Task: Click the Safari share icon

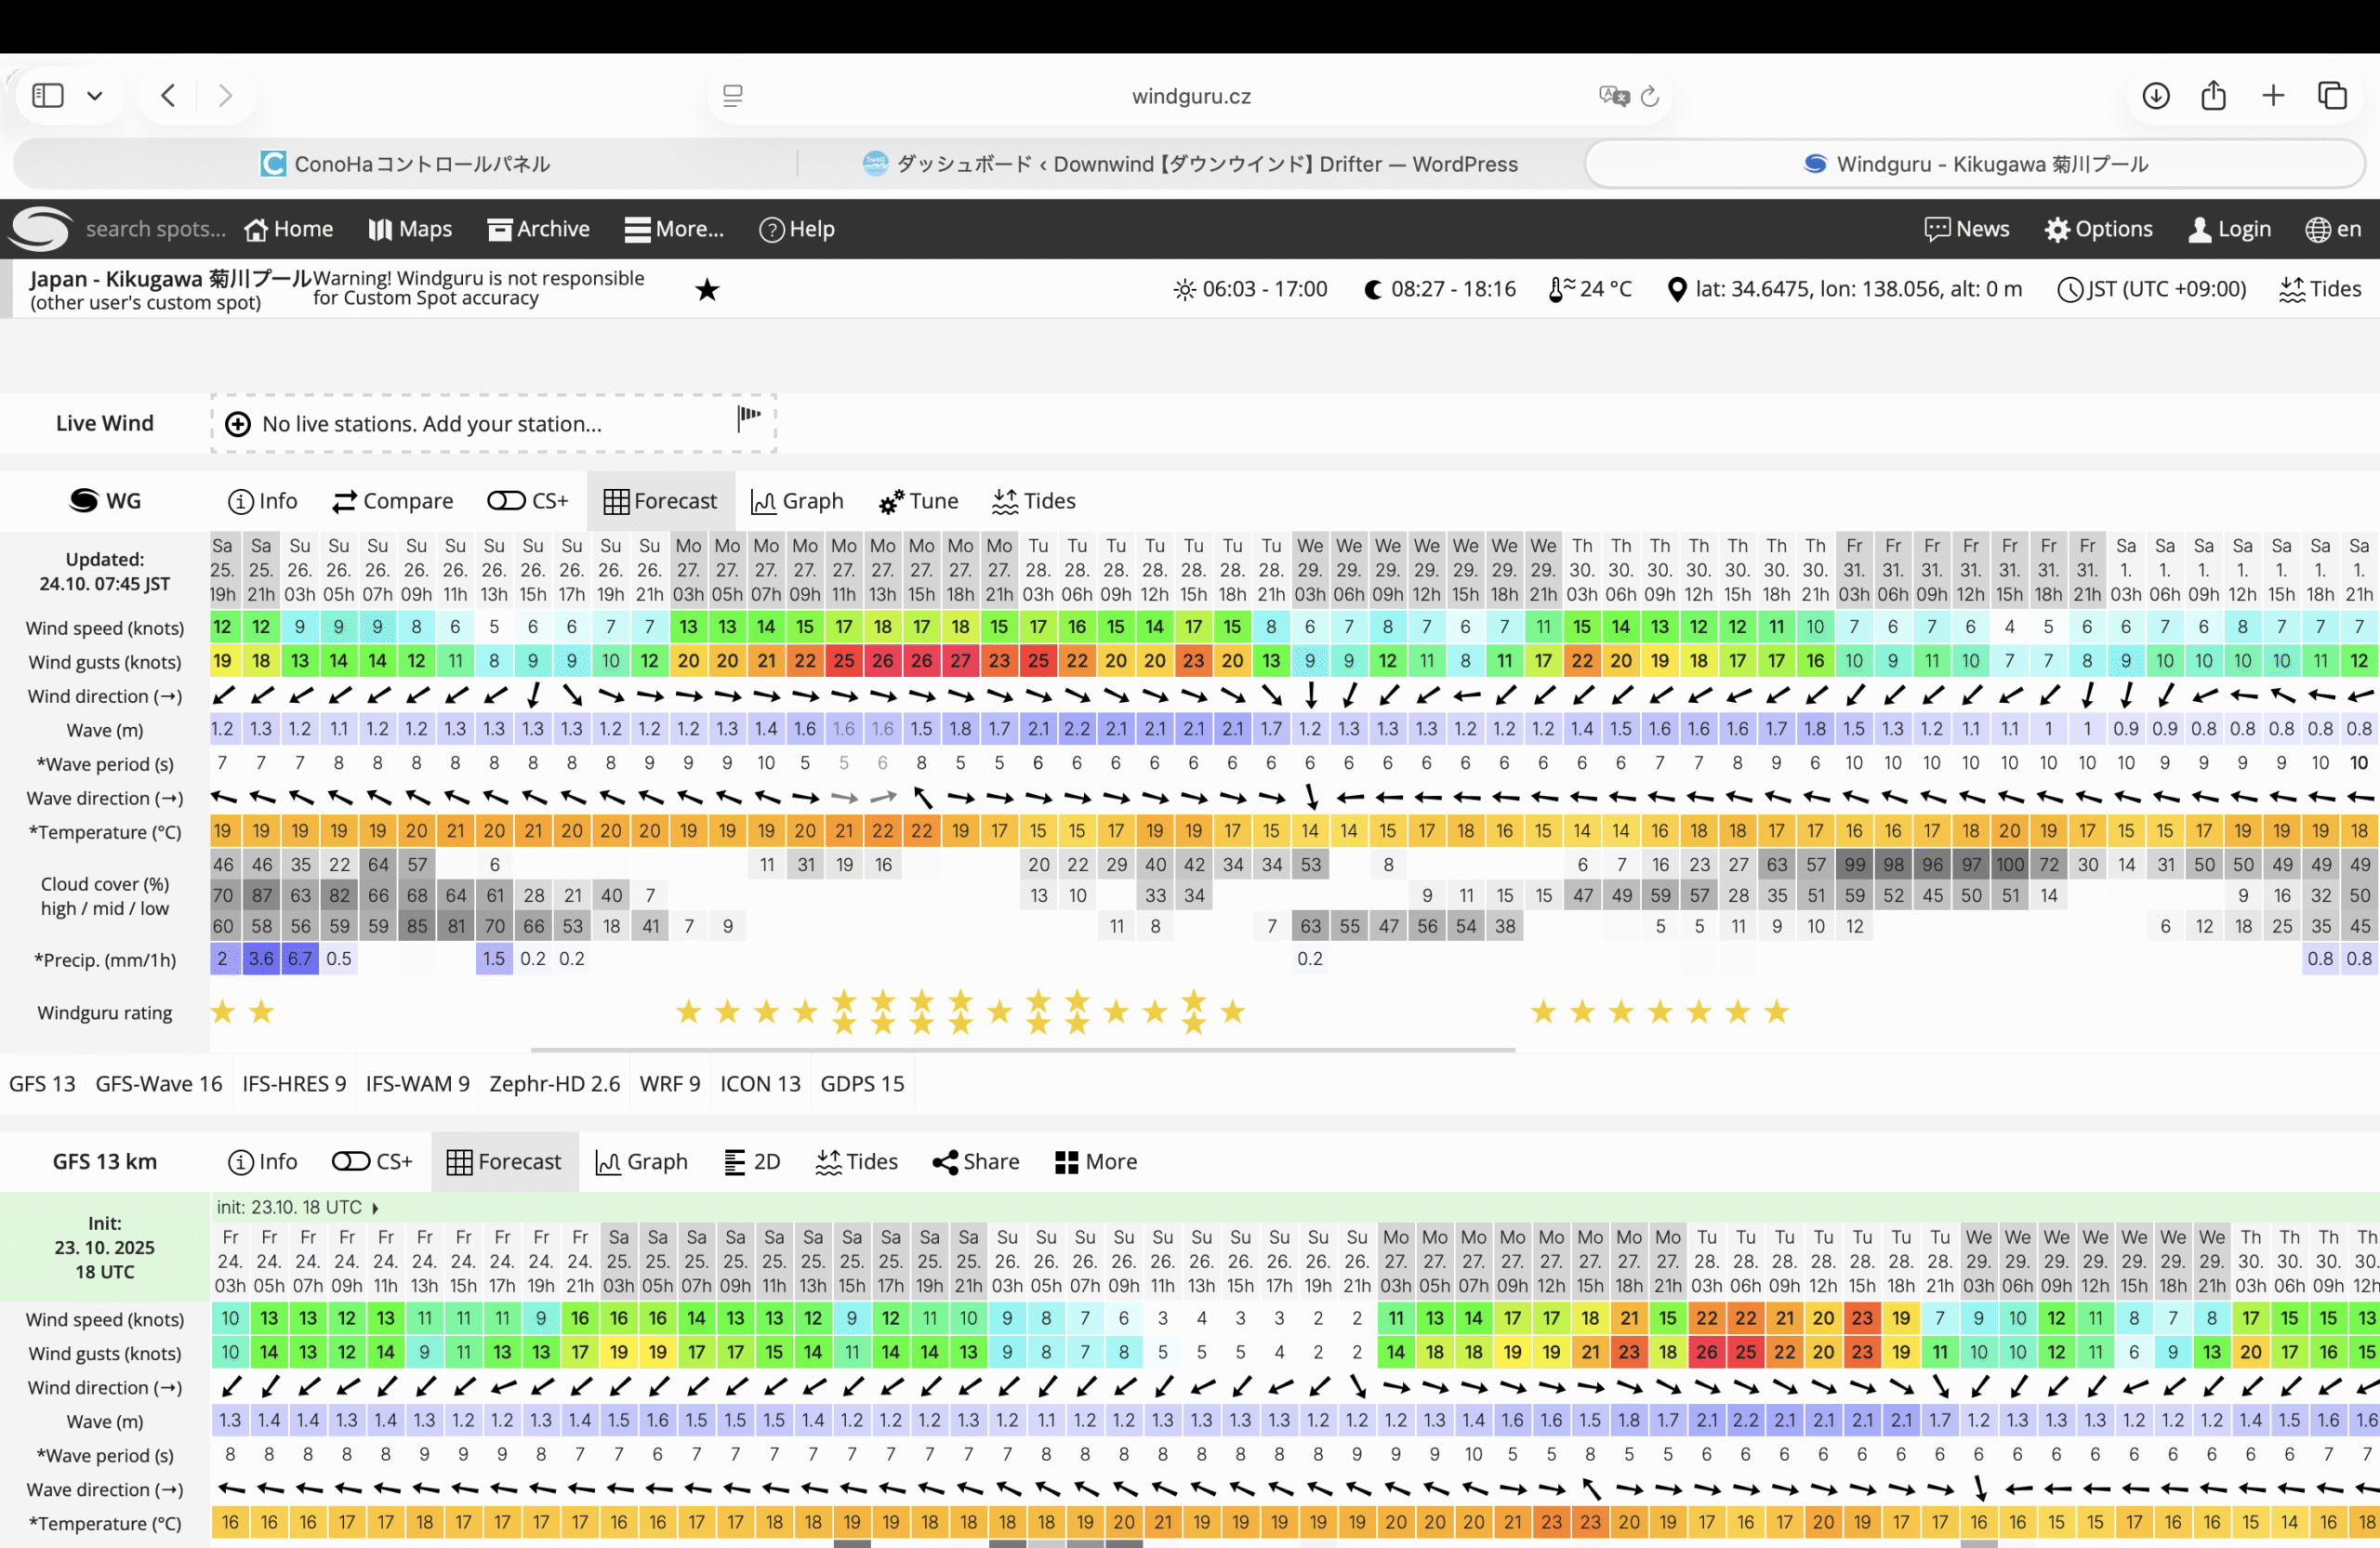Action: (x=2213, y=95)
